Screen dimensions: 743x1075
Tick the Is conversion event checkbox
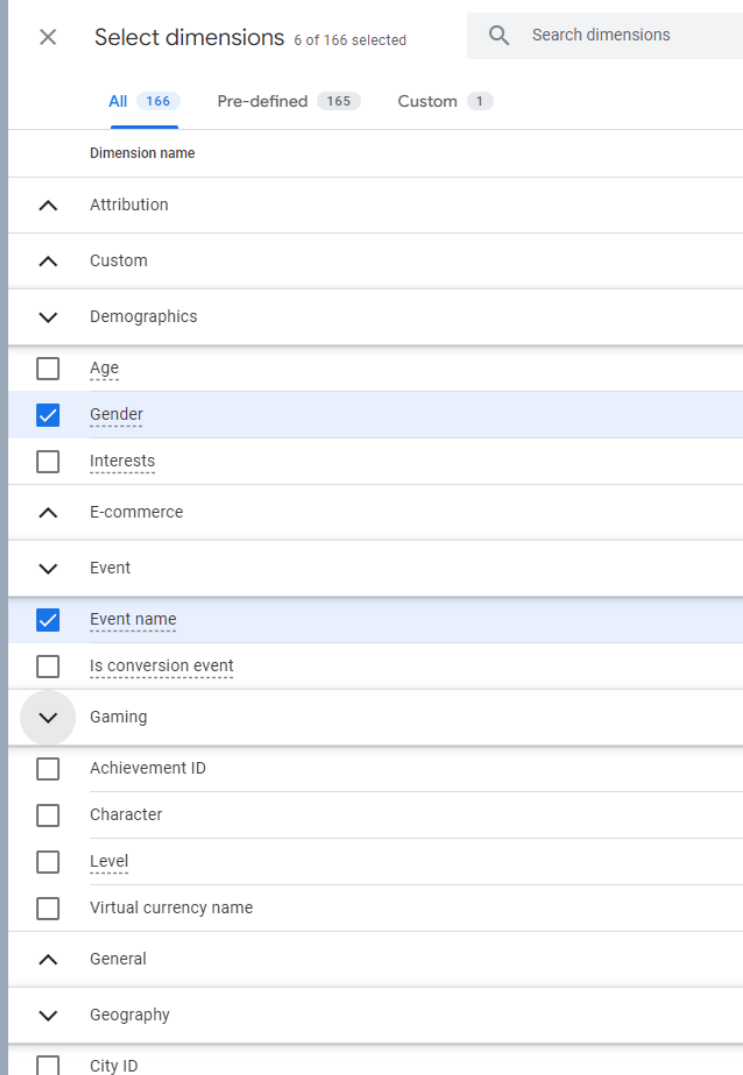[x=47, y=666]
